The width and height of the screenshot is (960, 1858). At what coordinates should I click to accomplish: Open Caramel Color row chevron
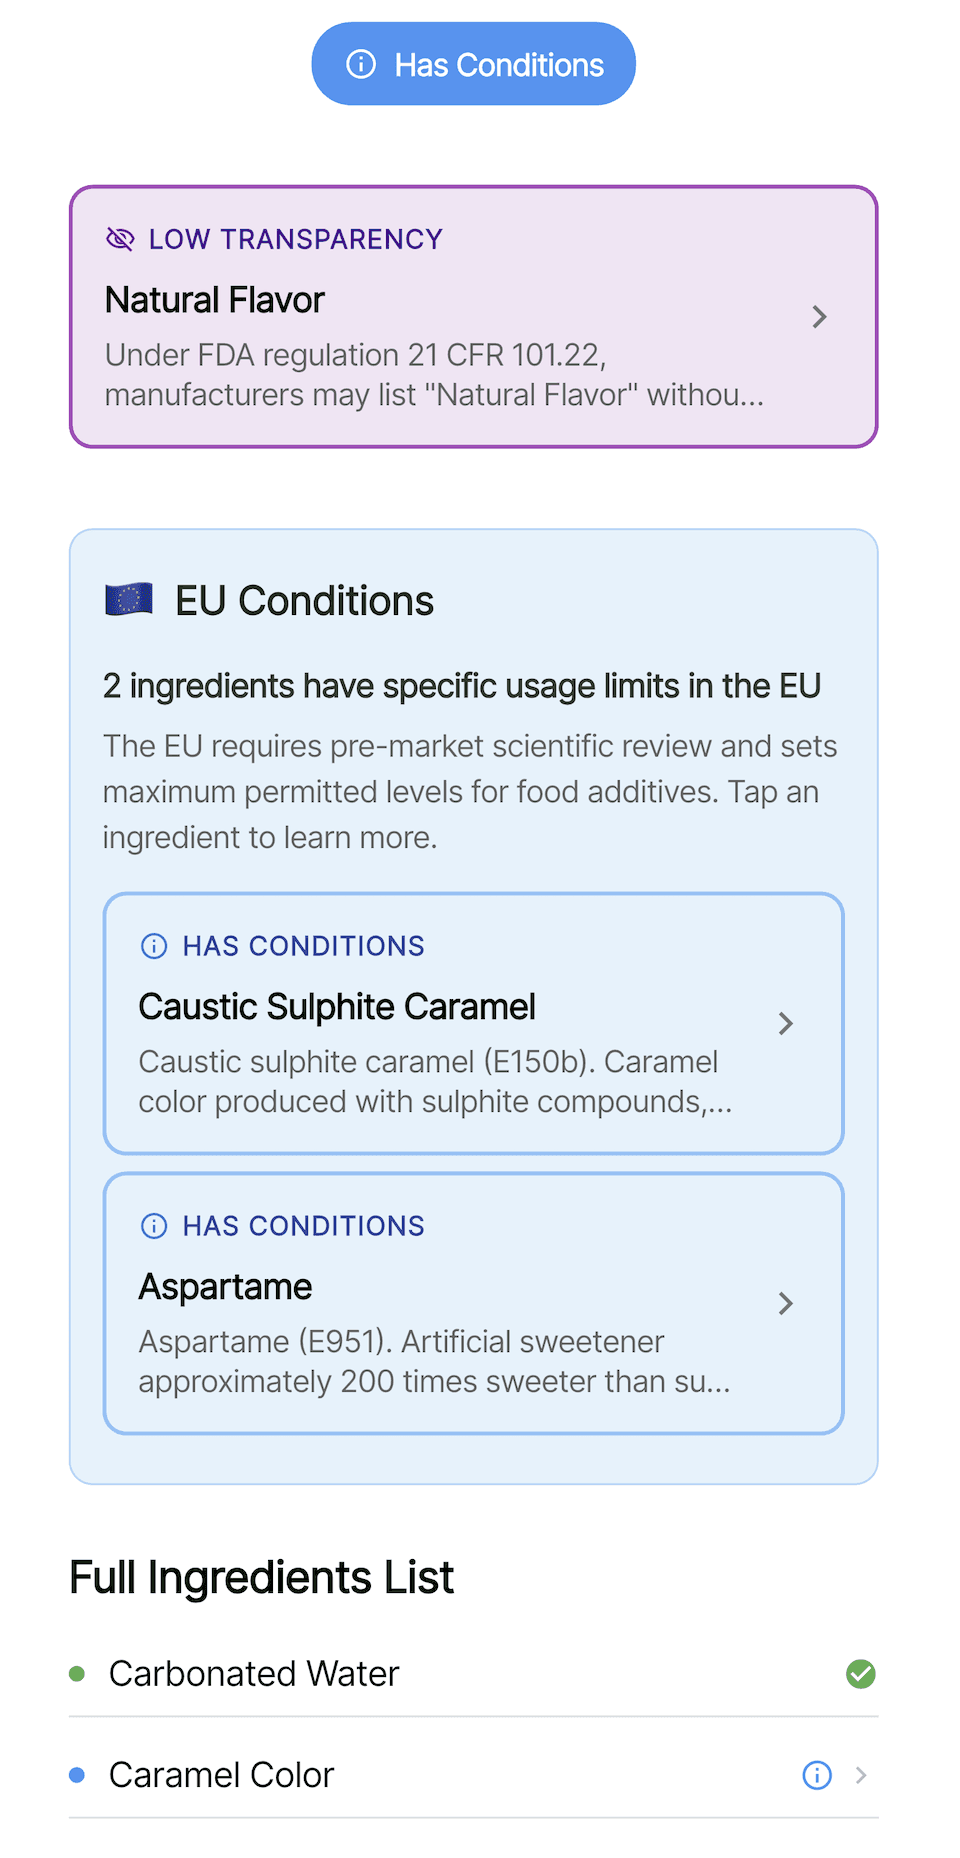tap(861, 1775)
